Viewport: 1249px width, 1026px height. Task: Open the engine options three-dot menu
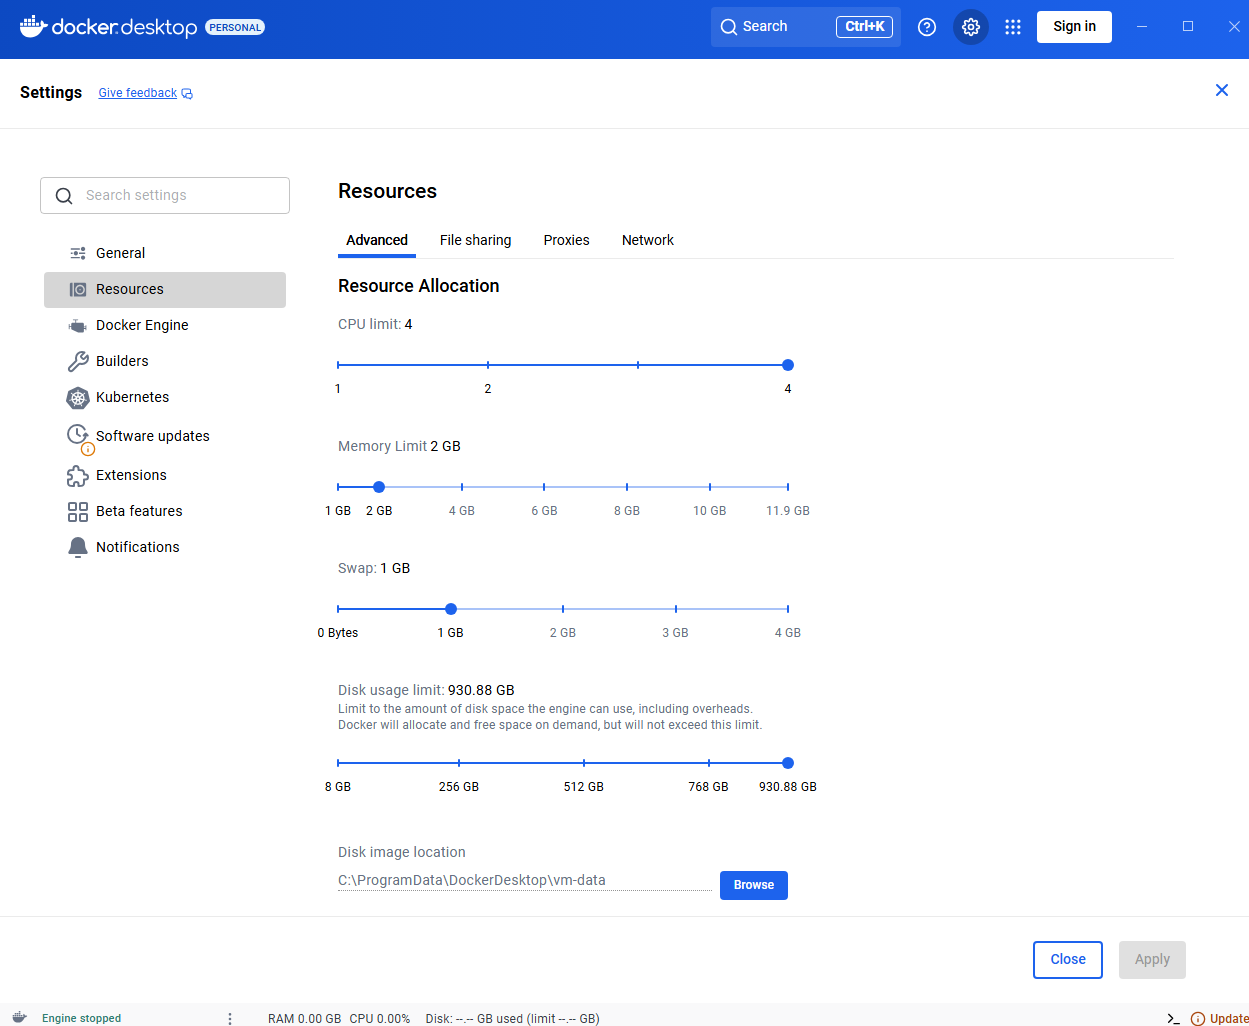(230, 1018)
